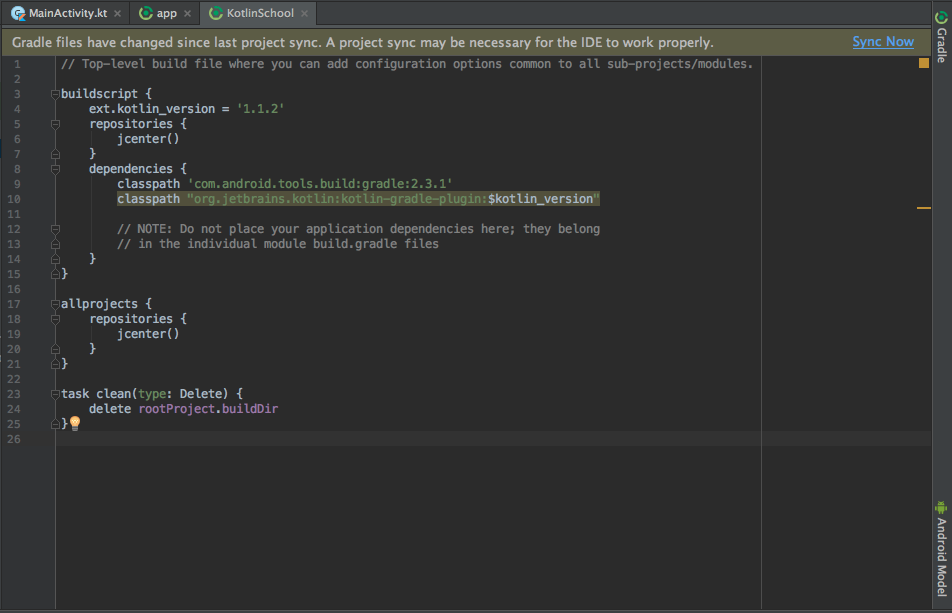Click the fold end marker on line 13
This screenshot has width=952, height=613.
pos(55,244)
